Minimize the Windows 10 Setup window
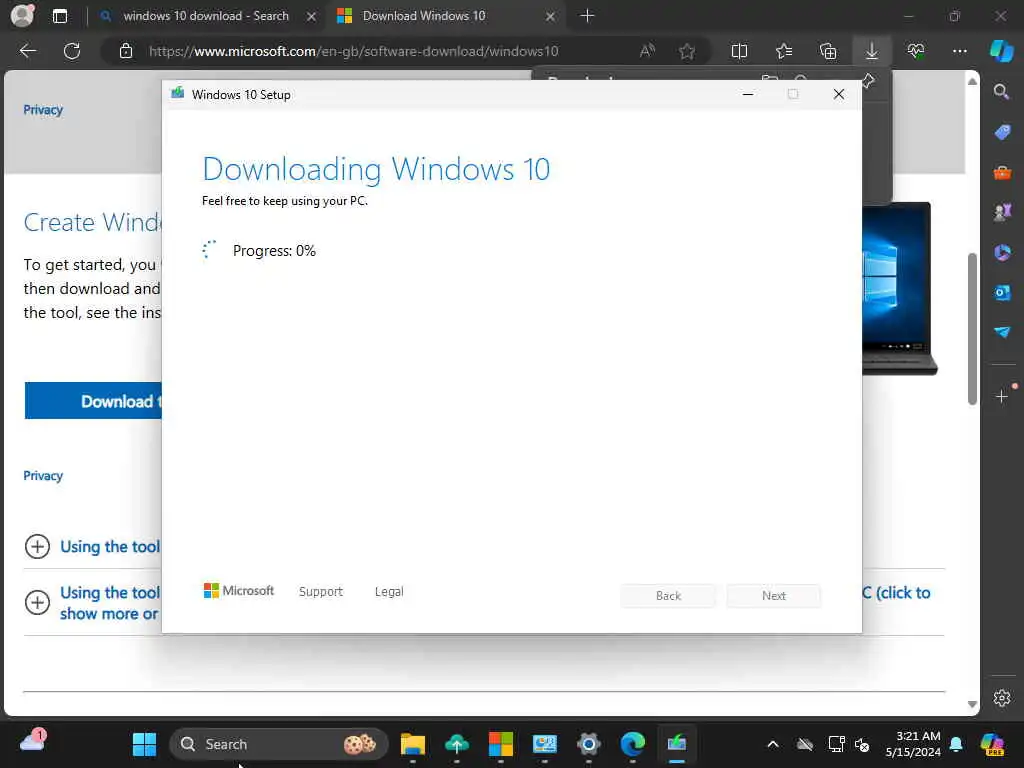This screenshot has width=1024, height=768. 748,95
